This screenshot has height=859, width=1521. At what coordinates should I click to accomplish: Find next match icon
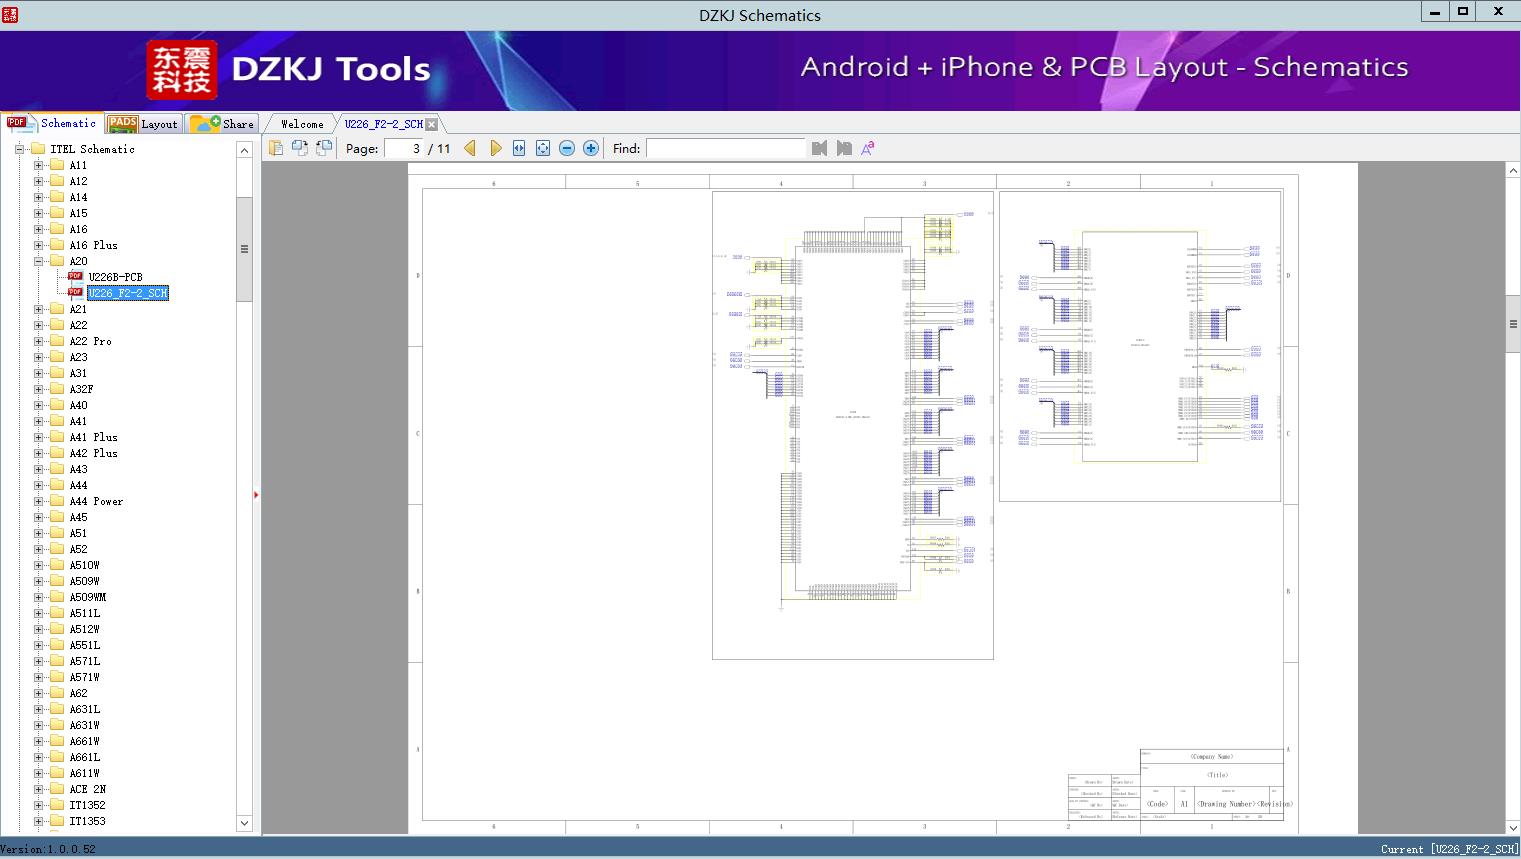point(844,148)
